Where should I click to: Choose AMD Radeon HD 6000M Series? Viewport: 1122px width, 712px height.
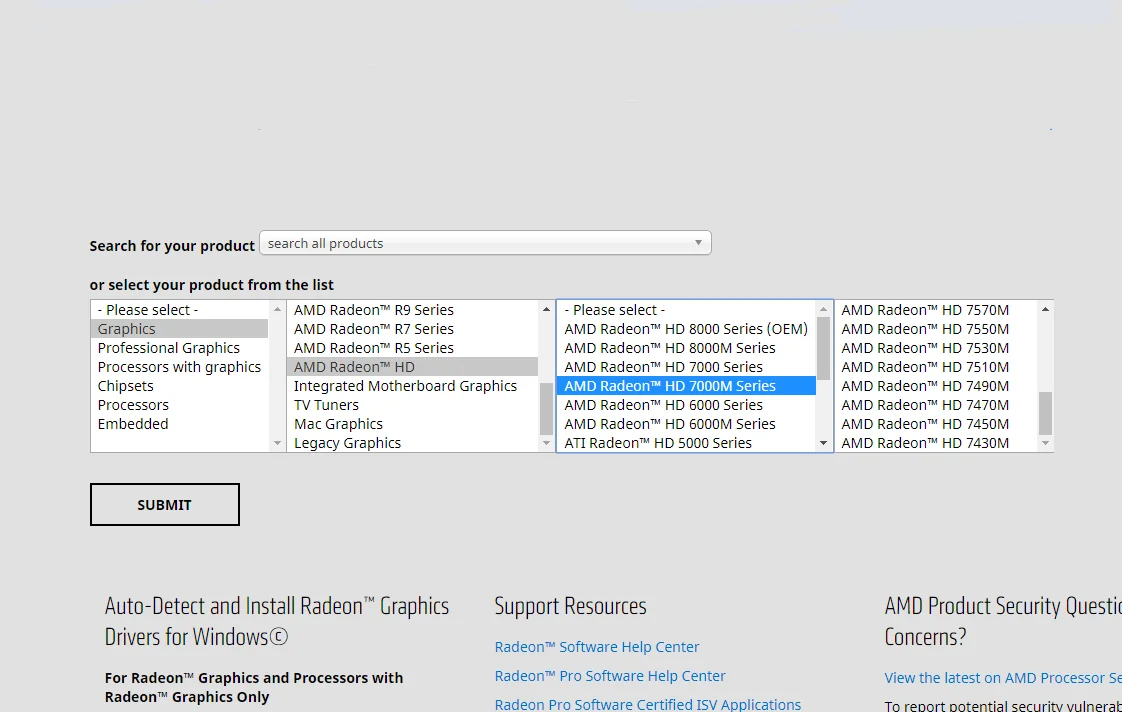tap(687, 424)
